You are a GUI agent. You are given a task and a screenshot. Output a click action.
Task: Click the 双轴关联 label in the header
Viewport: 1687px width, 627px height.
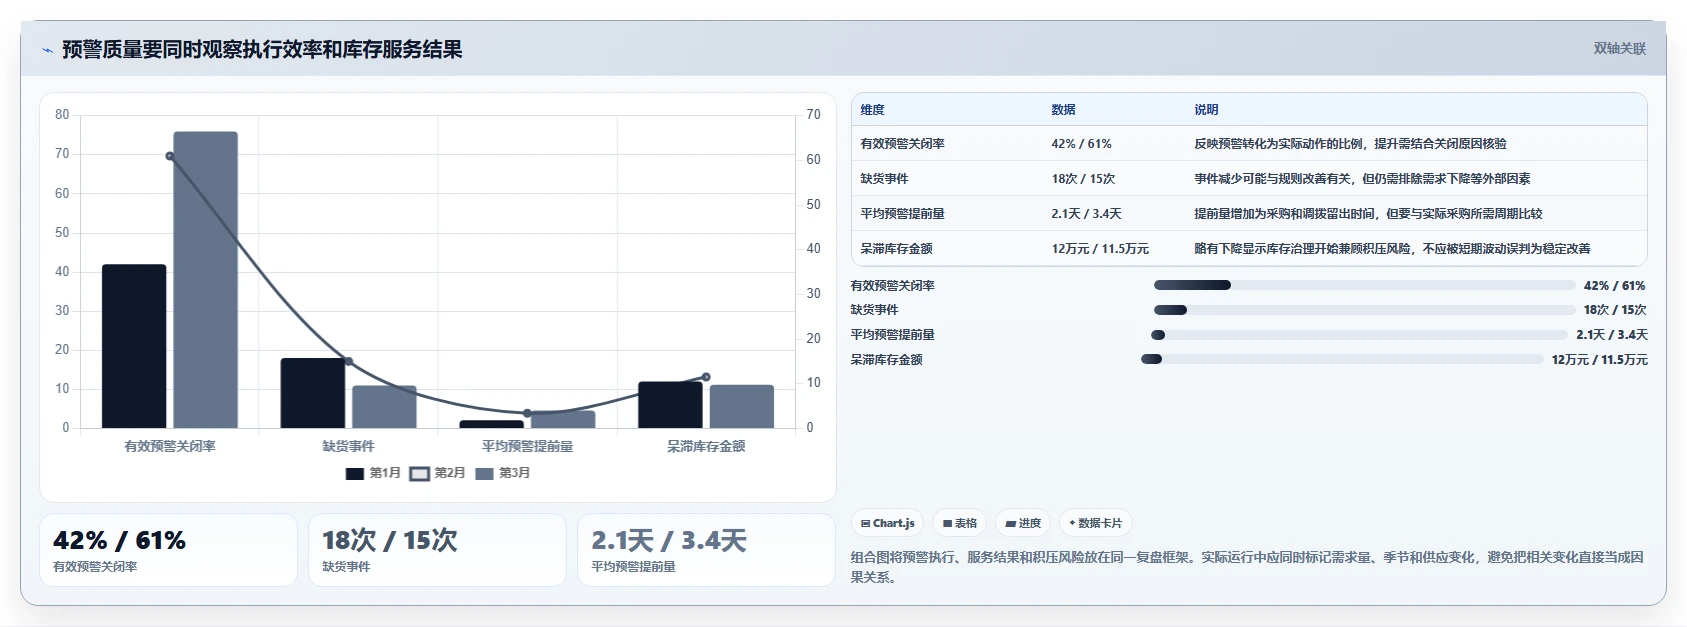point(1619,48)
